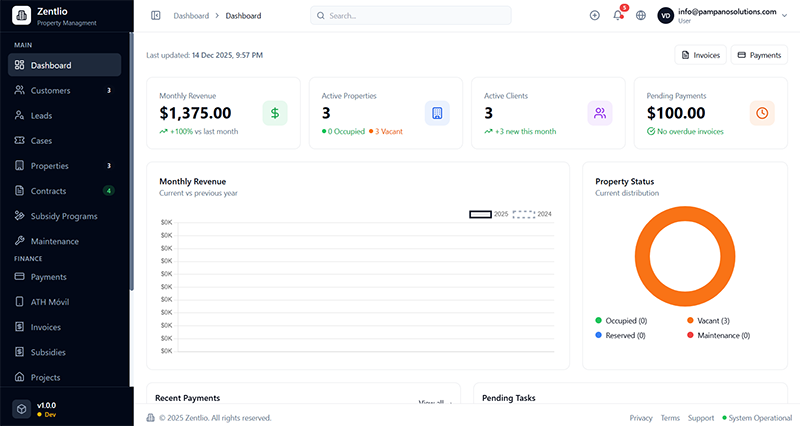The width and height of the screenshot is (800, 426).
Task: Open Leads in the sidebar
Action: click(64, 115)
